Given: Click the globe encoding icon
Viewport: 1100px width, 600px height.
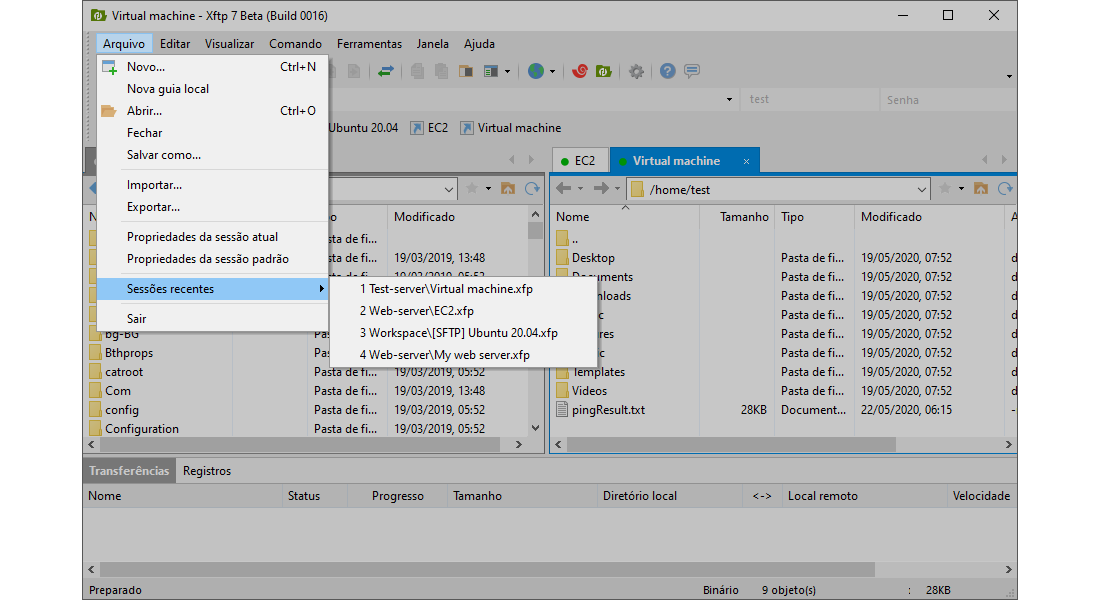Looking at the screenshot, I should (536, 71).
